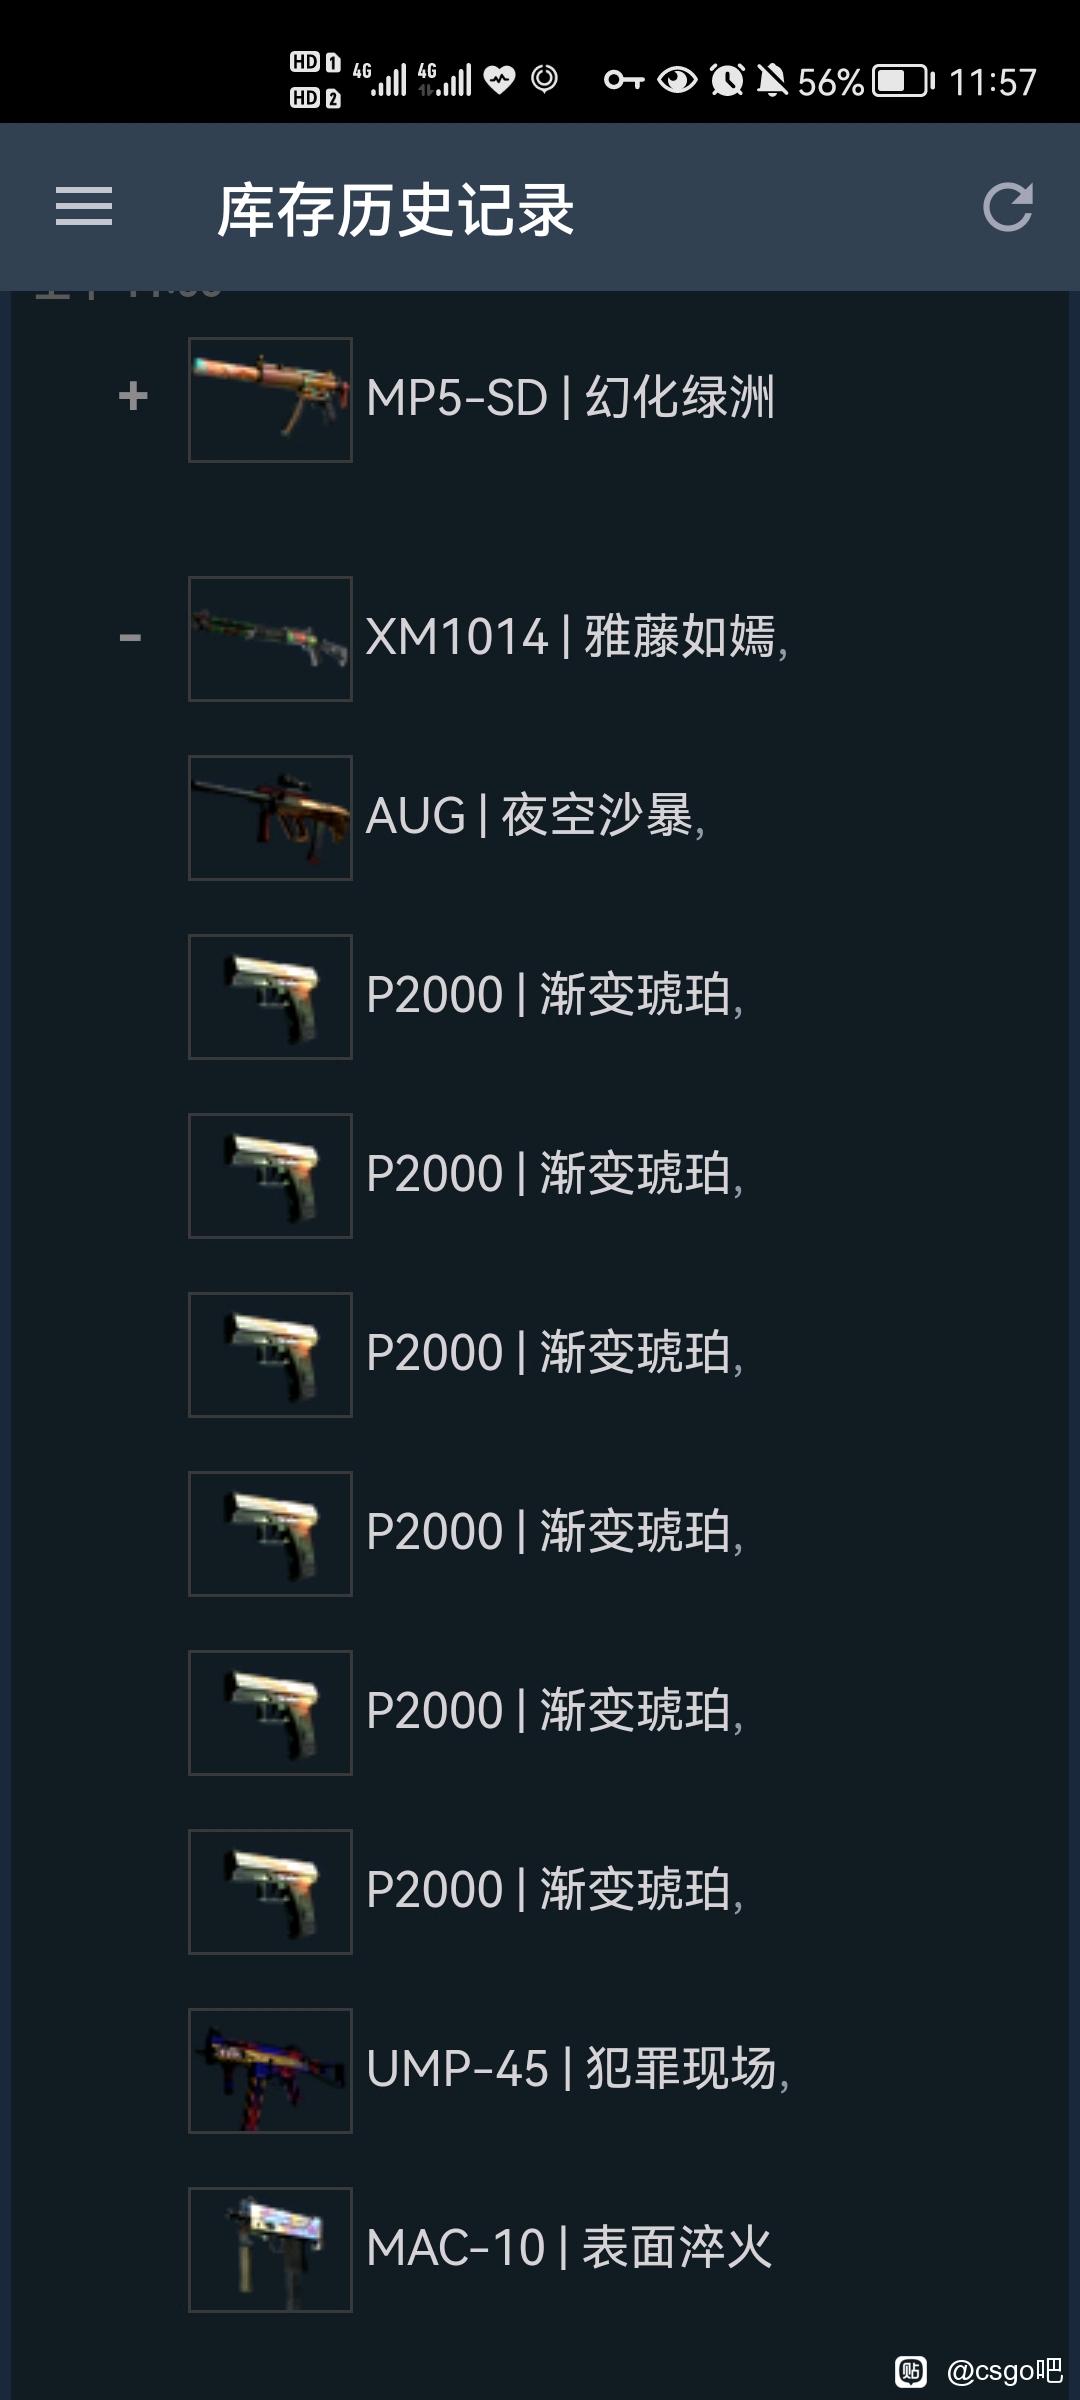The height and width of the screenshot is (2400, 1080).
Task: Open MAC-10 | 表面淬火 item link
Action: click(569, 2248)
